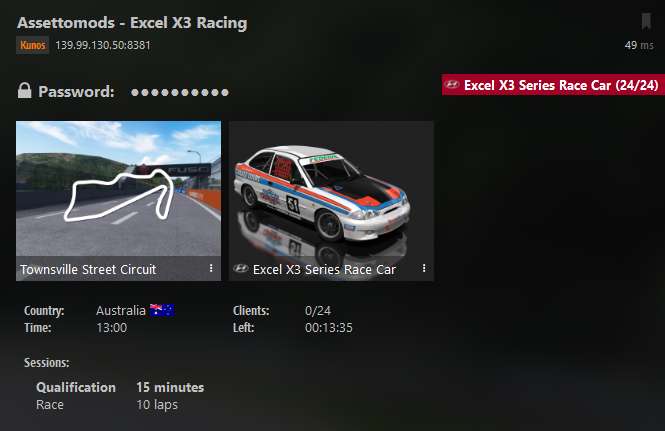Select the server address 139.99.130.50:8381
The width and height of the screenshot is (665, 431).
[x=103, y=45]
